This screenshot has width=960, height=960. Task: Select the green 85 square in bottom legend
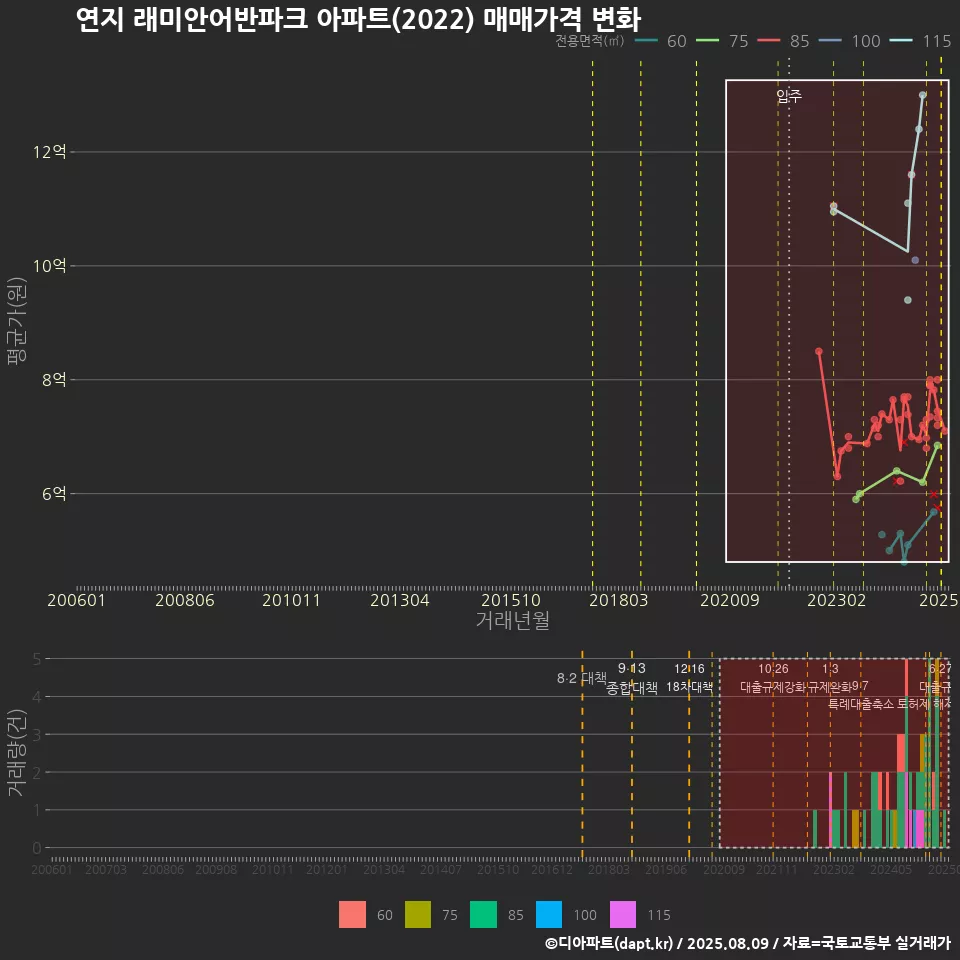click(483, 915)
